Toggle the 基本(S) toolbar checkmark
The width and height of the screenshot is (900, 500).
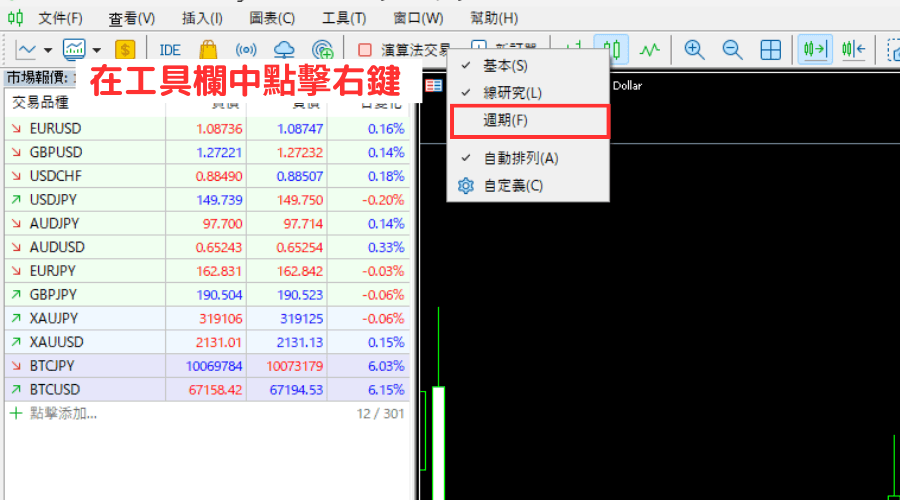click(x=505, y=66)
